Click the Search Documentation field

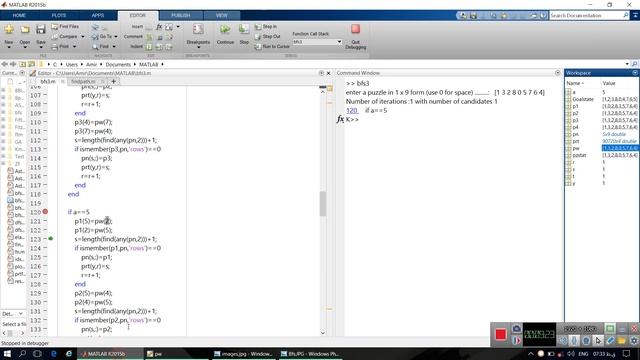click(x=585, y=16)
